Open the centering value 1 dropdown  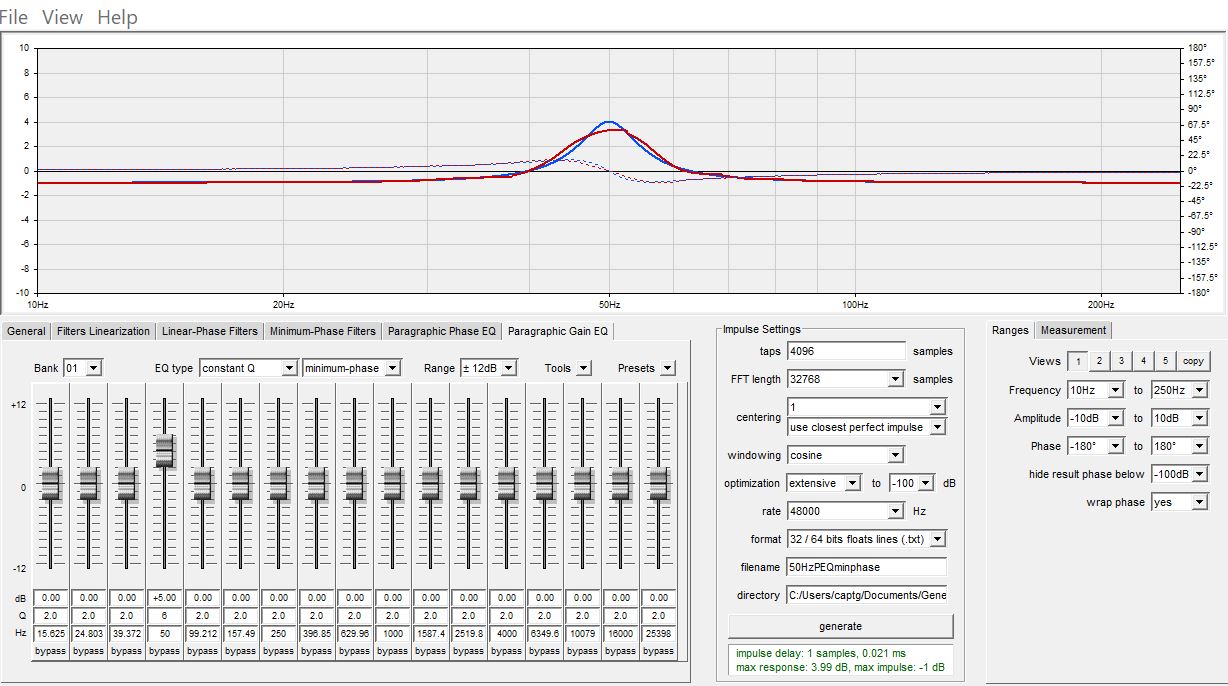(x=866, y=407)
